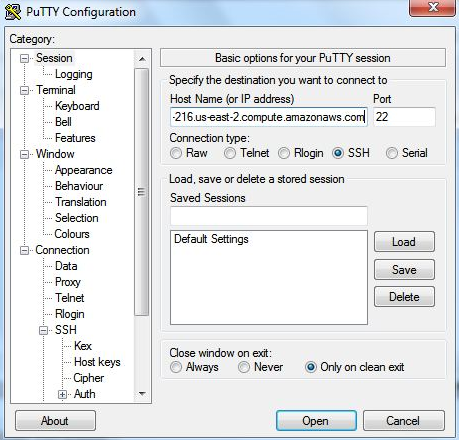The height and width of the screenshot is (440, 459).
Task: Select the Raw connection type
Action: point(176,153)
